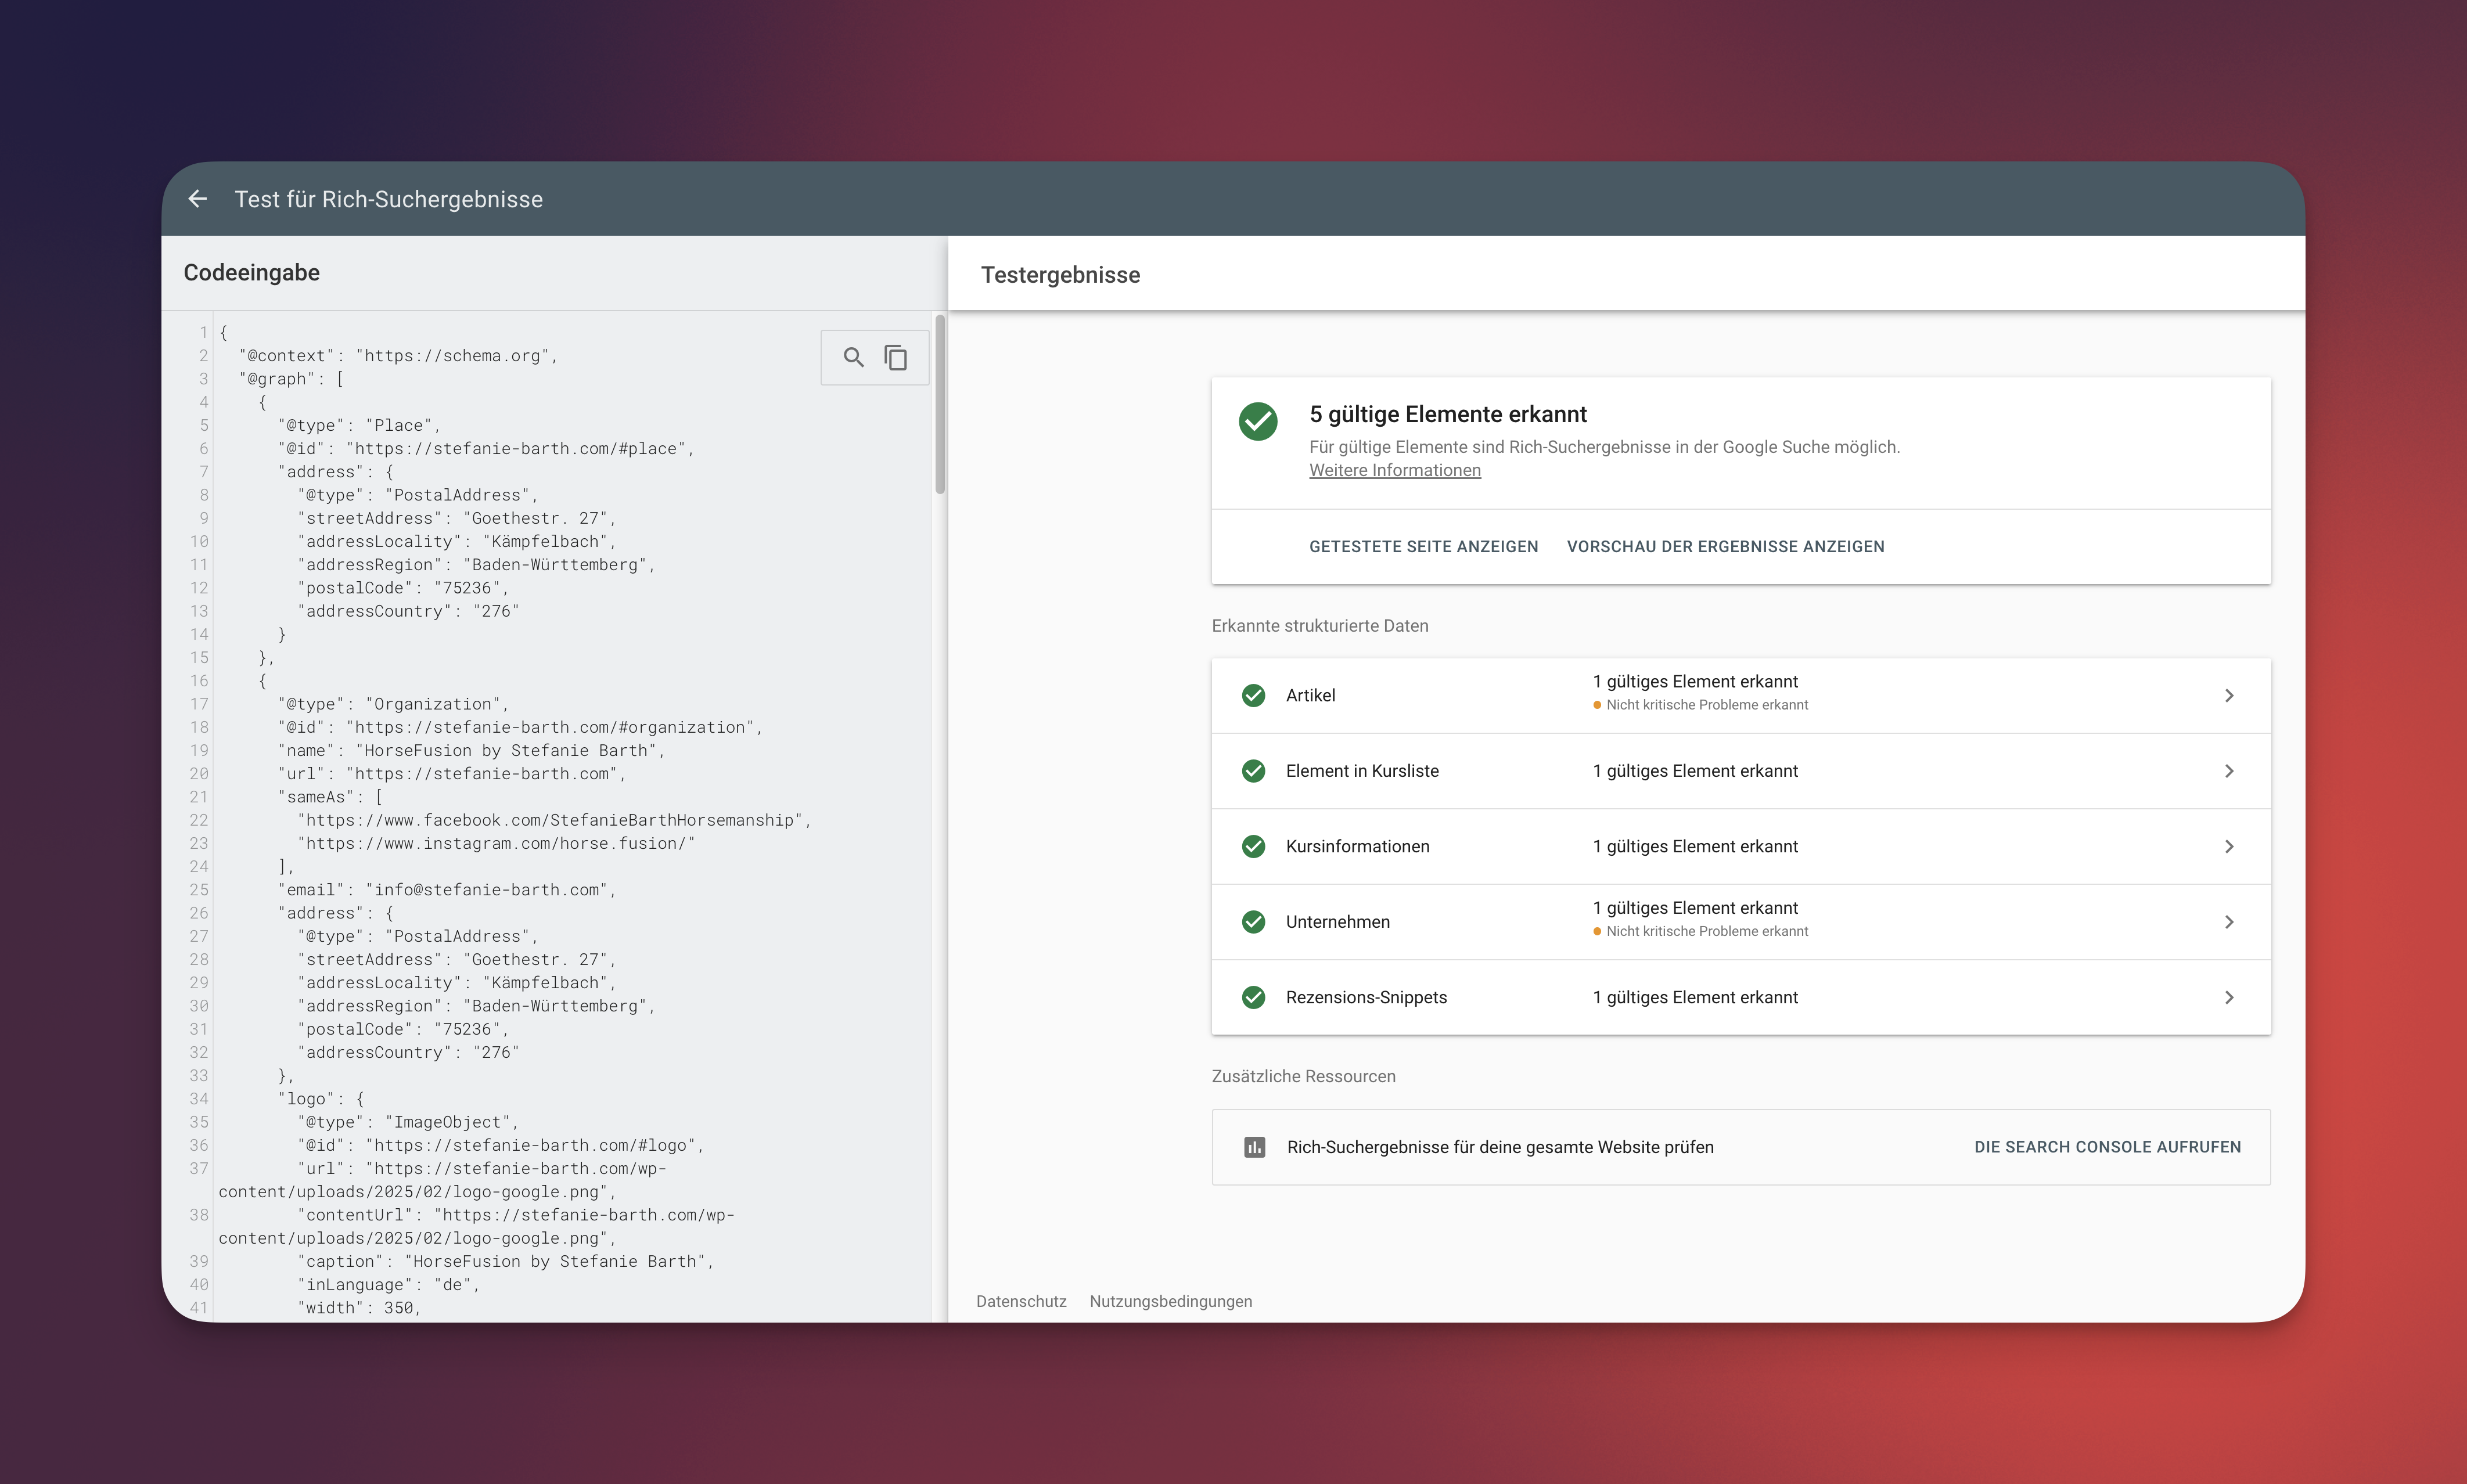Click Nicht kritische Probleme erkannt under Artikel
2467x1484 pixels.
pos(1706,705)
